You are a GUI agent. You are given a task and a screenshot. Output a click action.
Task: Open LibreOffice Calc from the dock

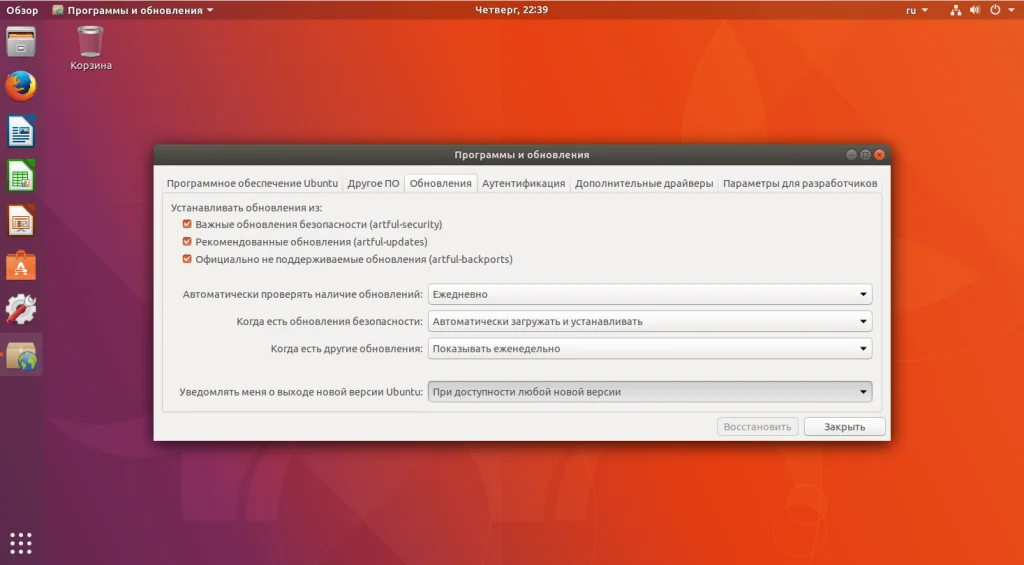21,176
